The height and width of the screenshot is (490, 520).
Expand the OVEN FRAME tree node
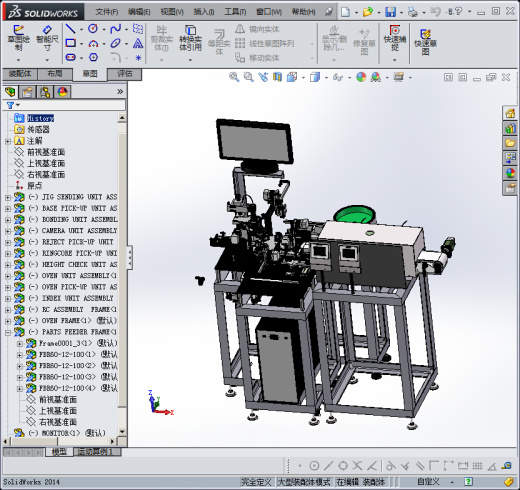click(x=8, y=321)
